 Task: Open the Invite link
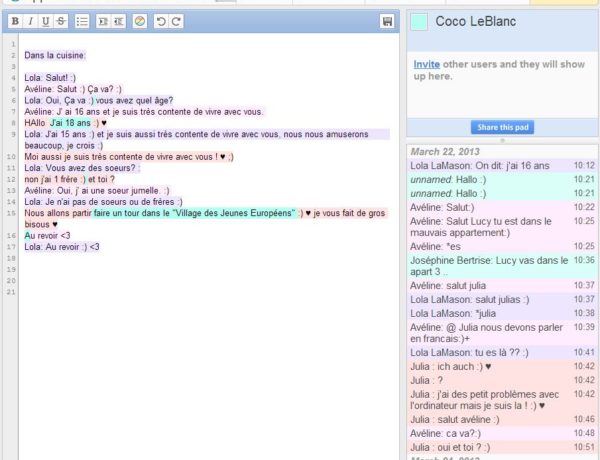(x=426, y=65)
